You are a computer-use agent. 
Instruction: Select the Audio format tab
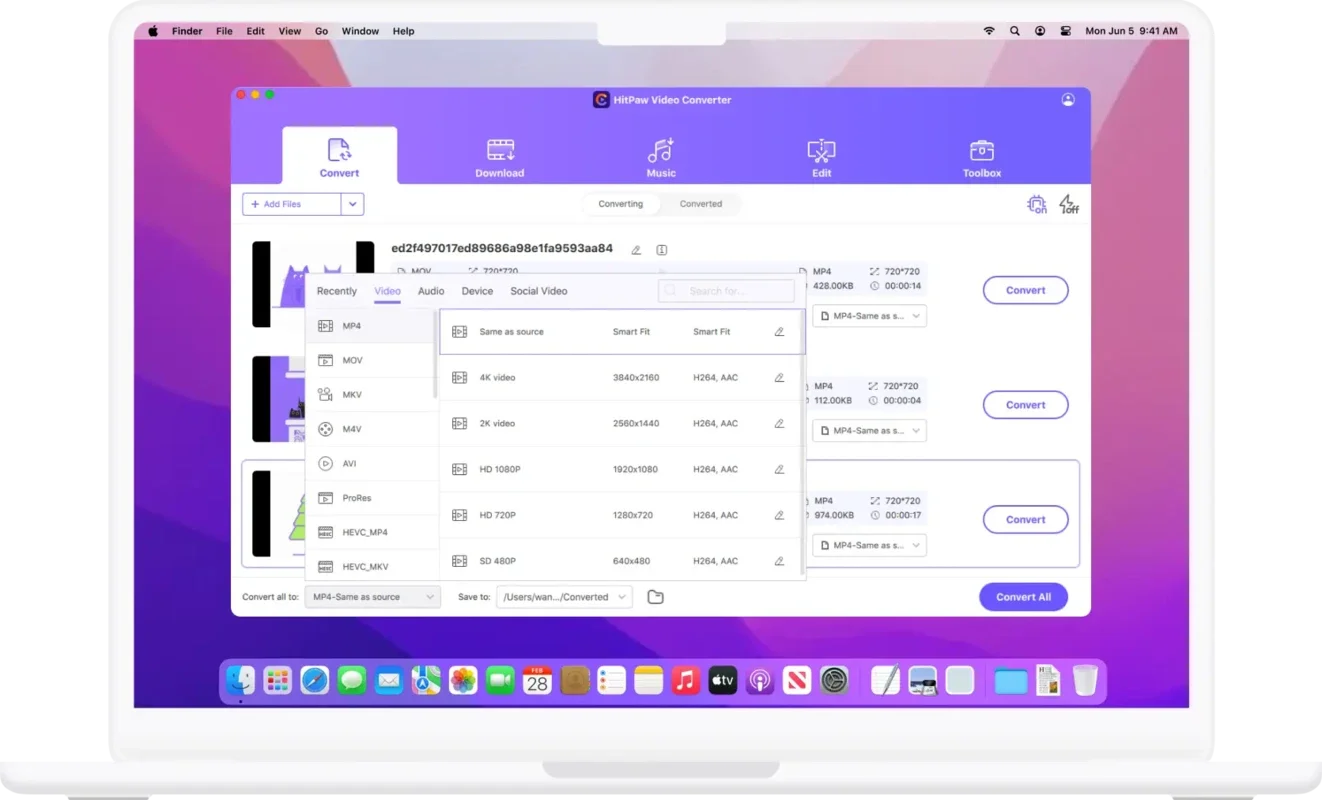431,291
